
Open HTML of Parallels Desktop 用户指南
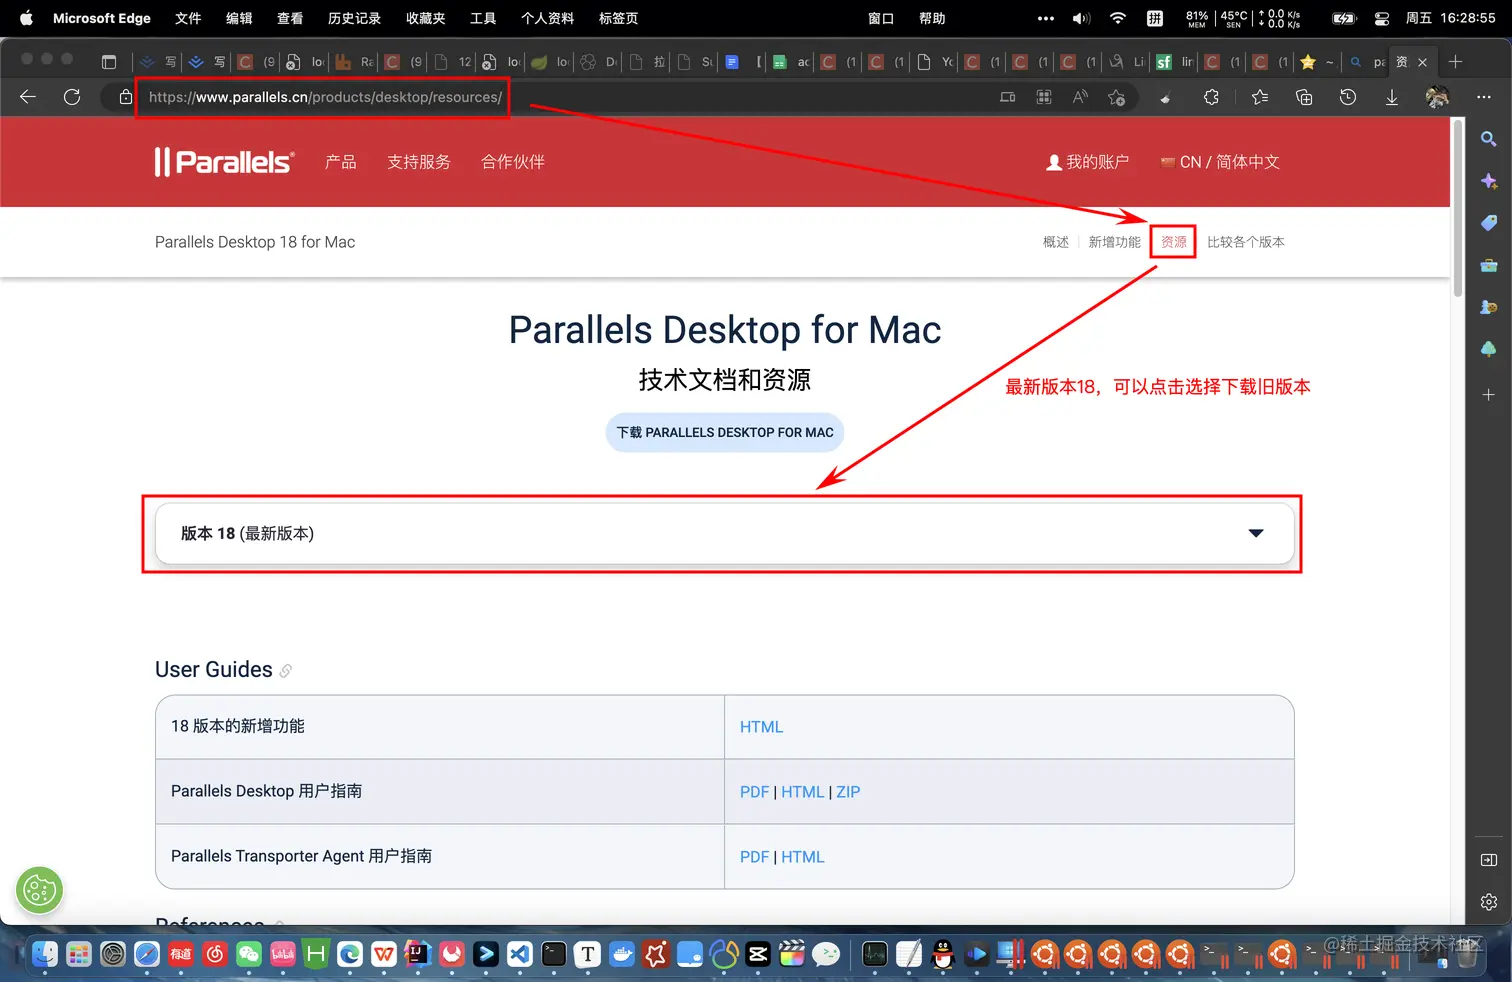[802, 792]
